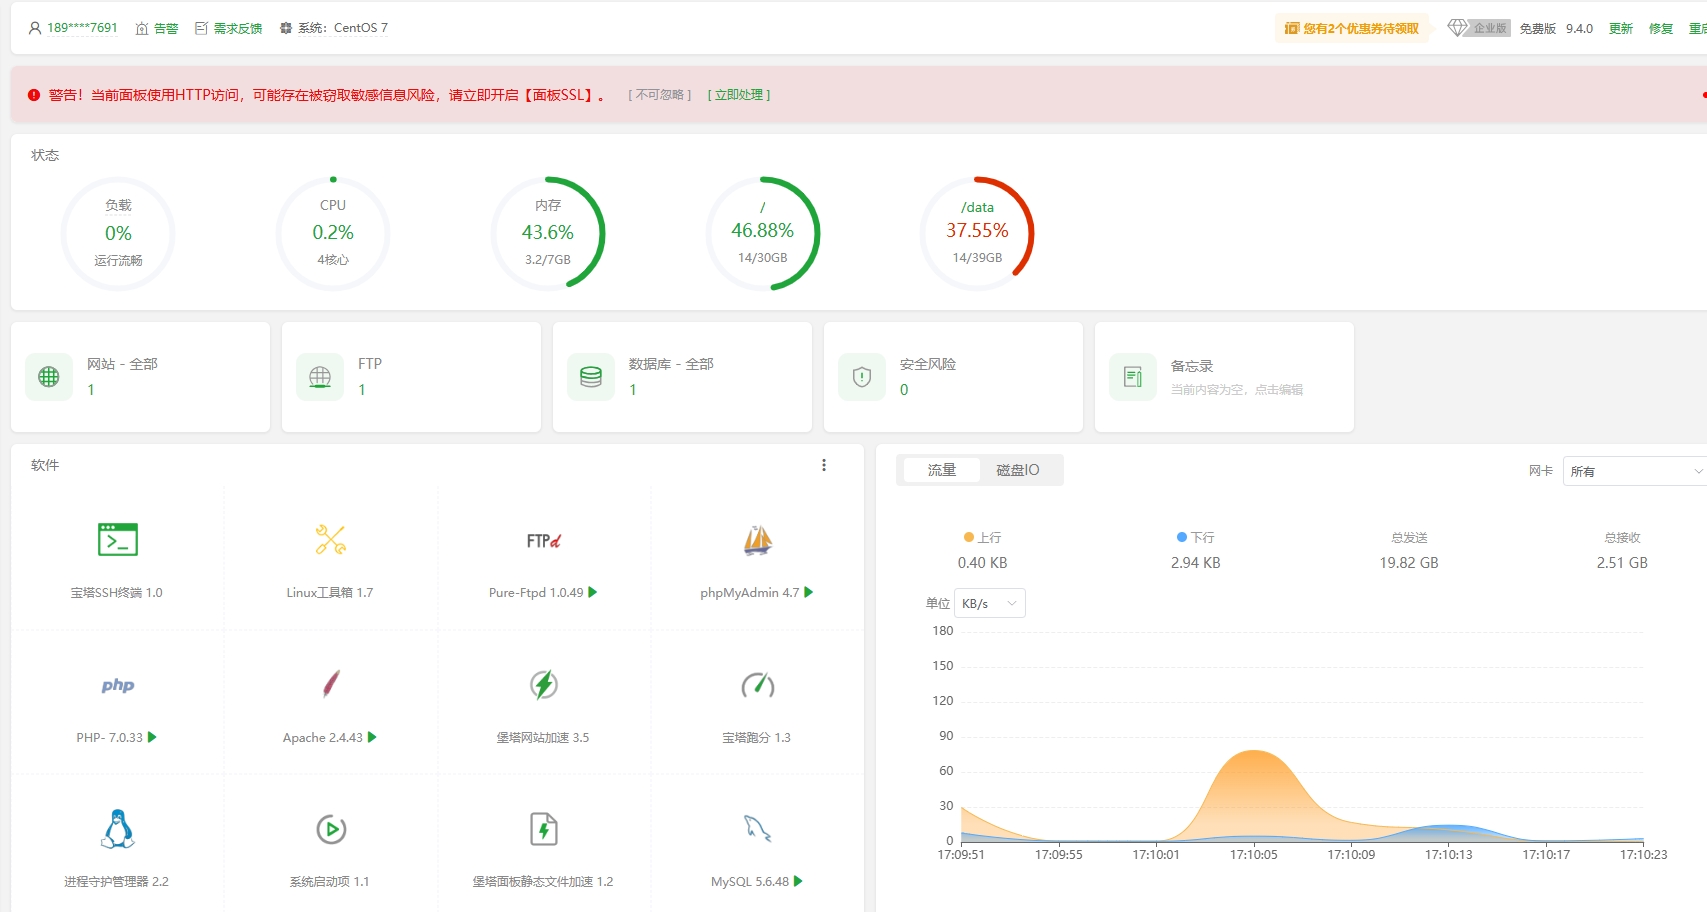This screenshot has height=912, width=1707.
Task: Open the 进程守护管理器 penguin icon
Action: click(118, 829)
